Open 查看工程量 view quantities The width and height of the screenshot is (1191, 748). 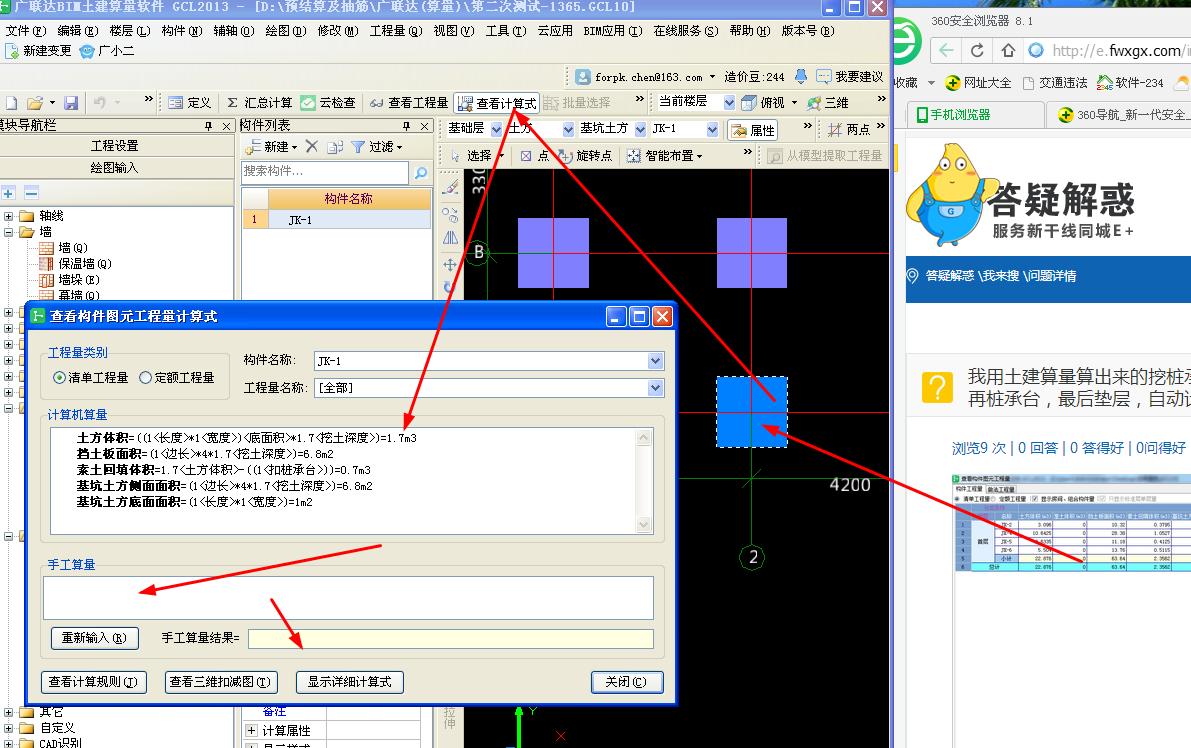click(x=409, y=103)
